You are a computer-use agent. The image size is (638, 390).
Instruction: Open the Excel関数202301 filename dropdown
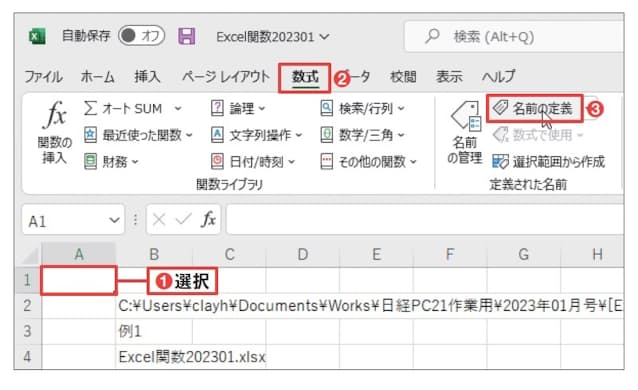point(273,37)
